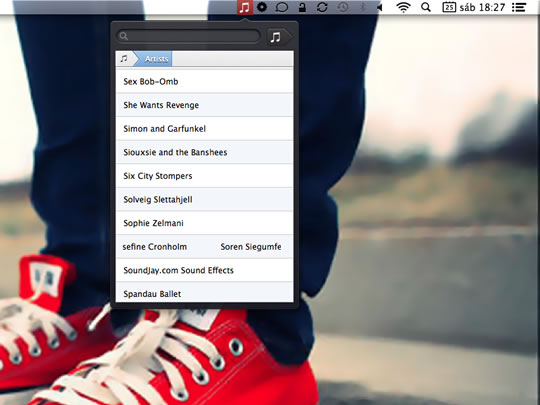The width and height of the screenshot is (540, 405).
Task: Select artist Six City Stompers
Action: coord(205,176)
